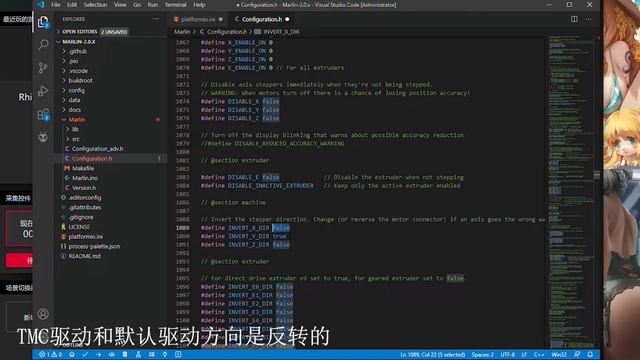
Task: Open the Extensions view in activity bar
Action: (x=43, y=114)
